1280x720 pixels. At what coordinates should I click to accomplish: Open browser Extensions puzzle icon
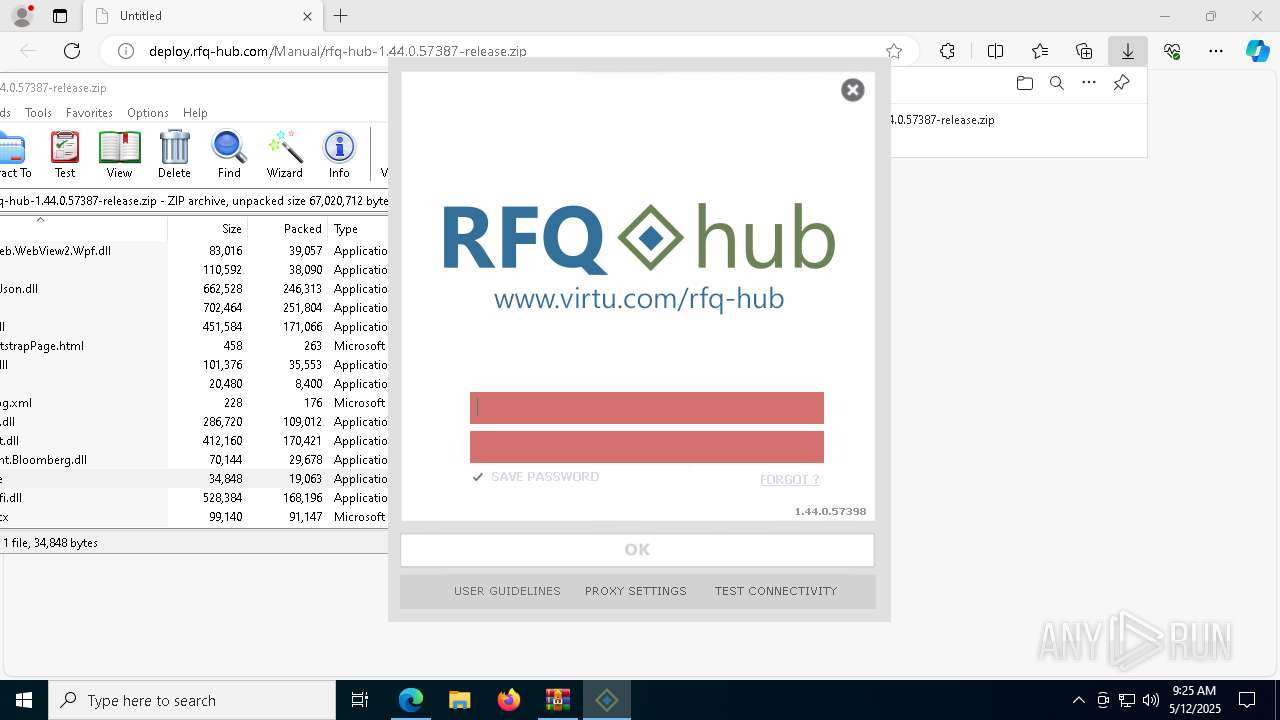tap(947, 51)
